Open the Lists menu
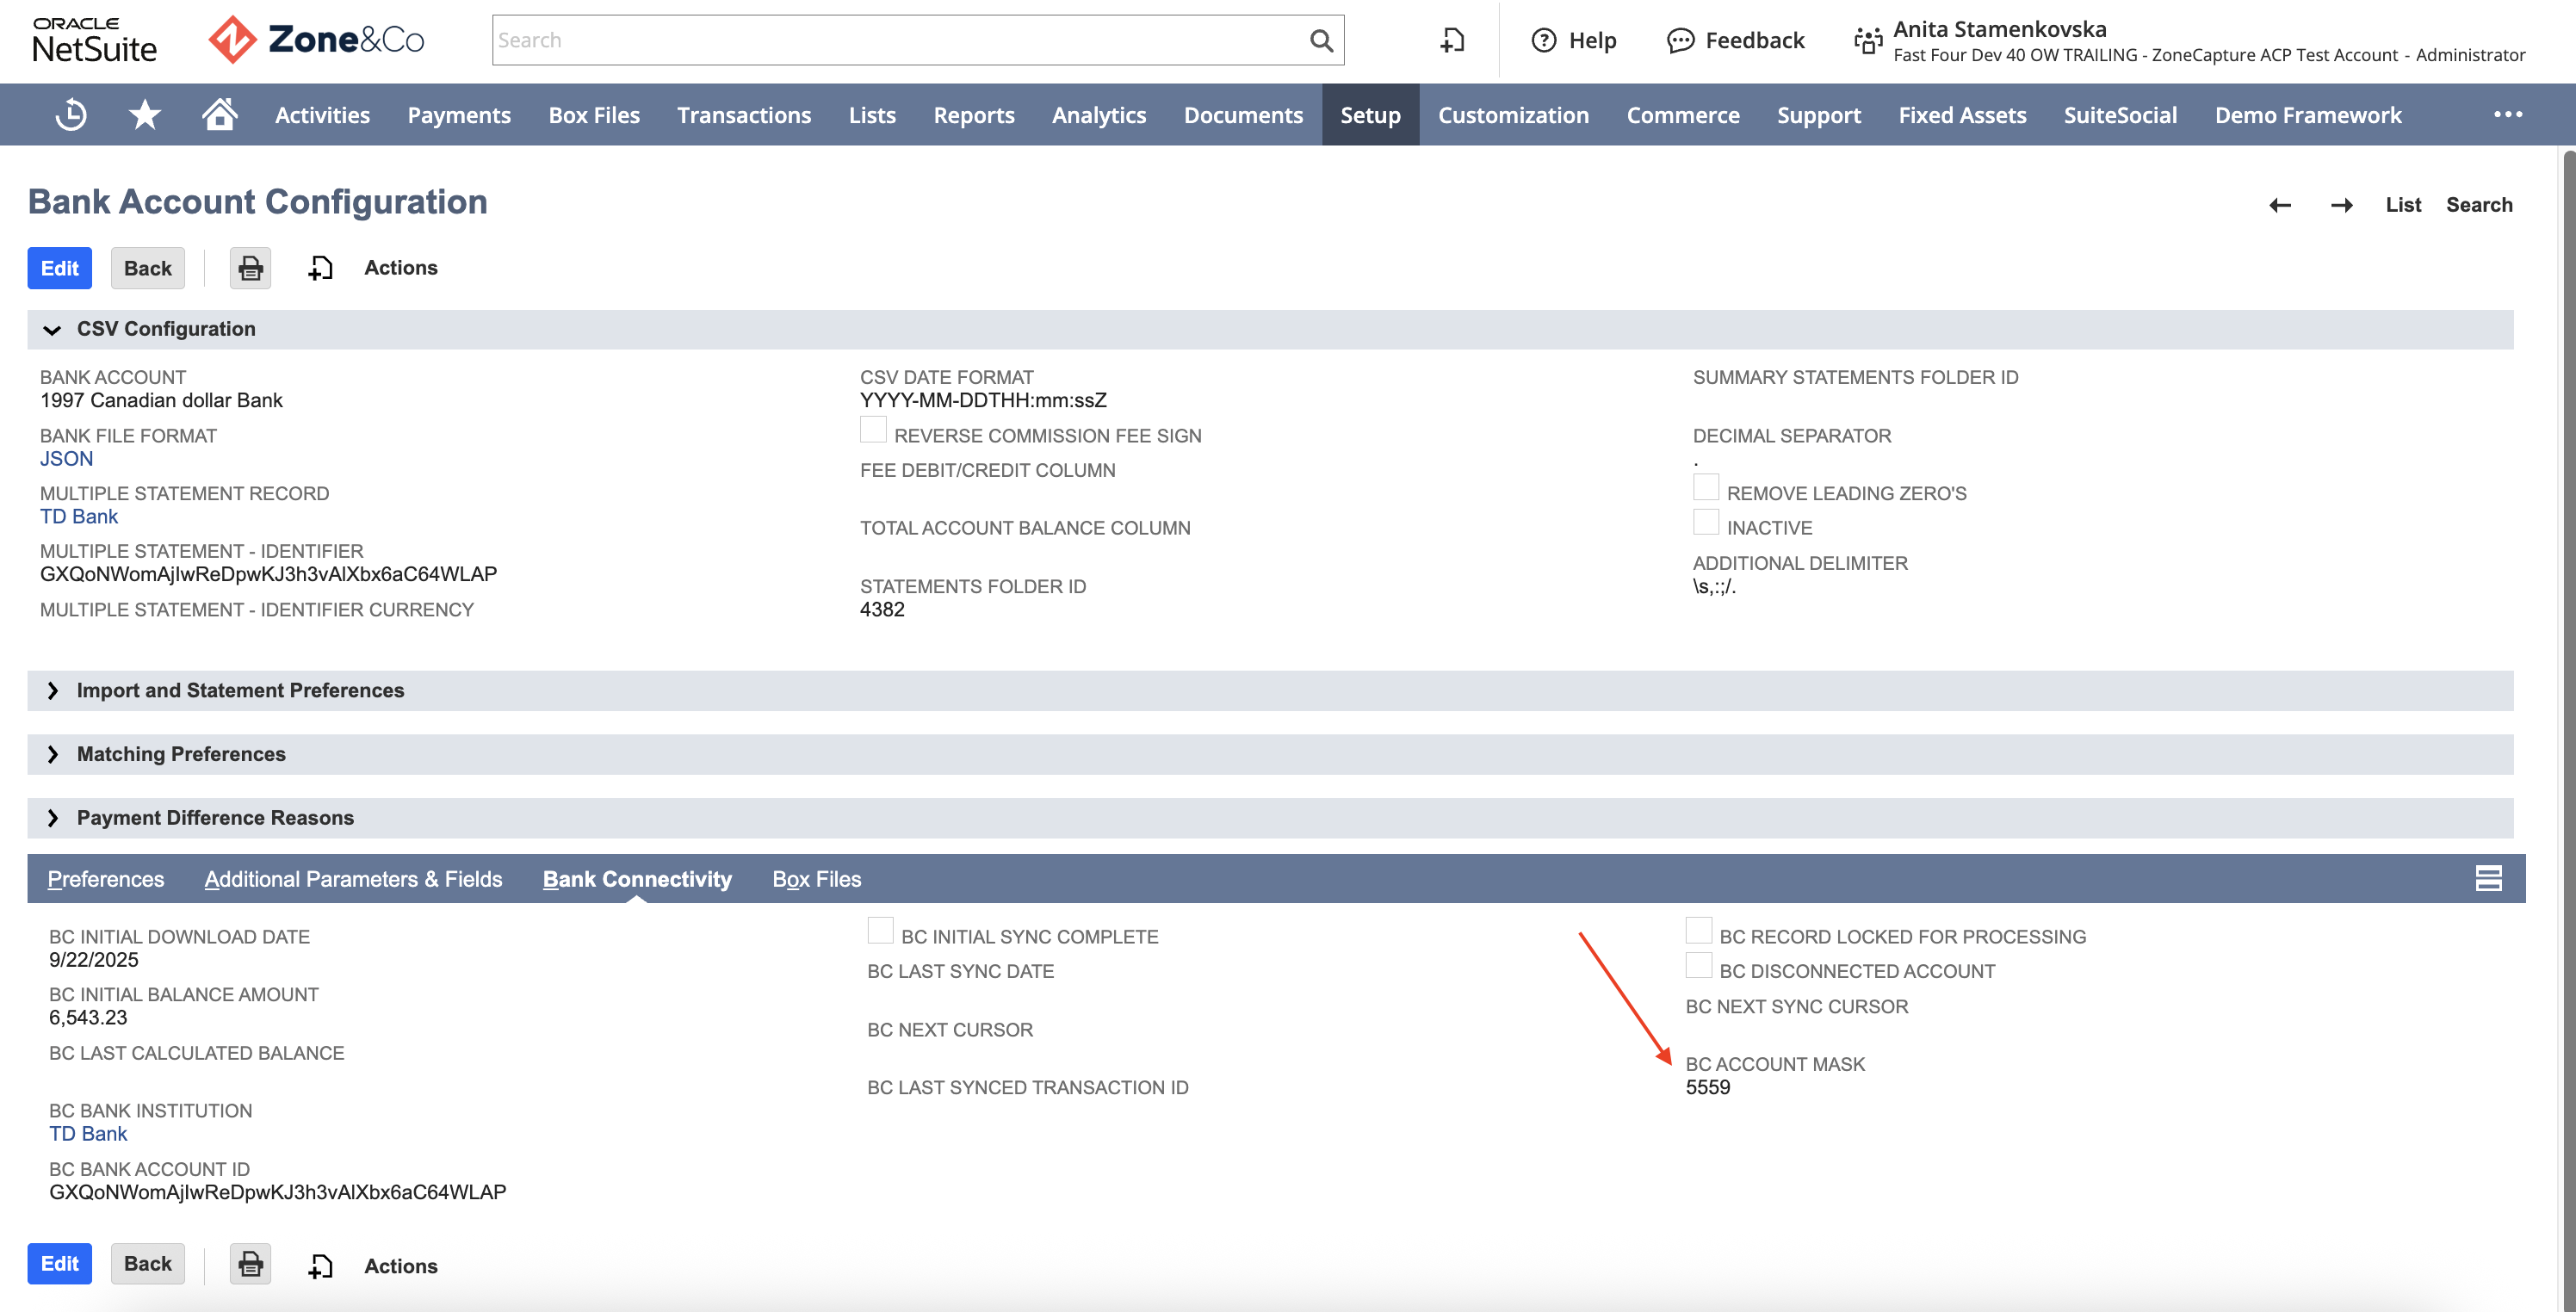Viewport: 2576px width, 1312px height. 872,115
